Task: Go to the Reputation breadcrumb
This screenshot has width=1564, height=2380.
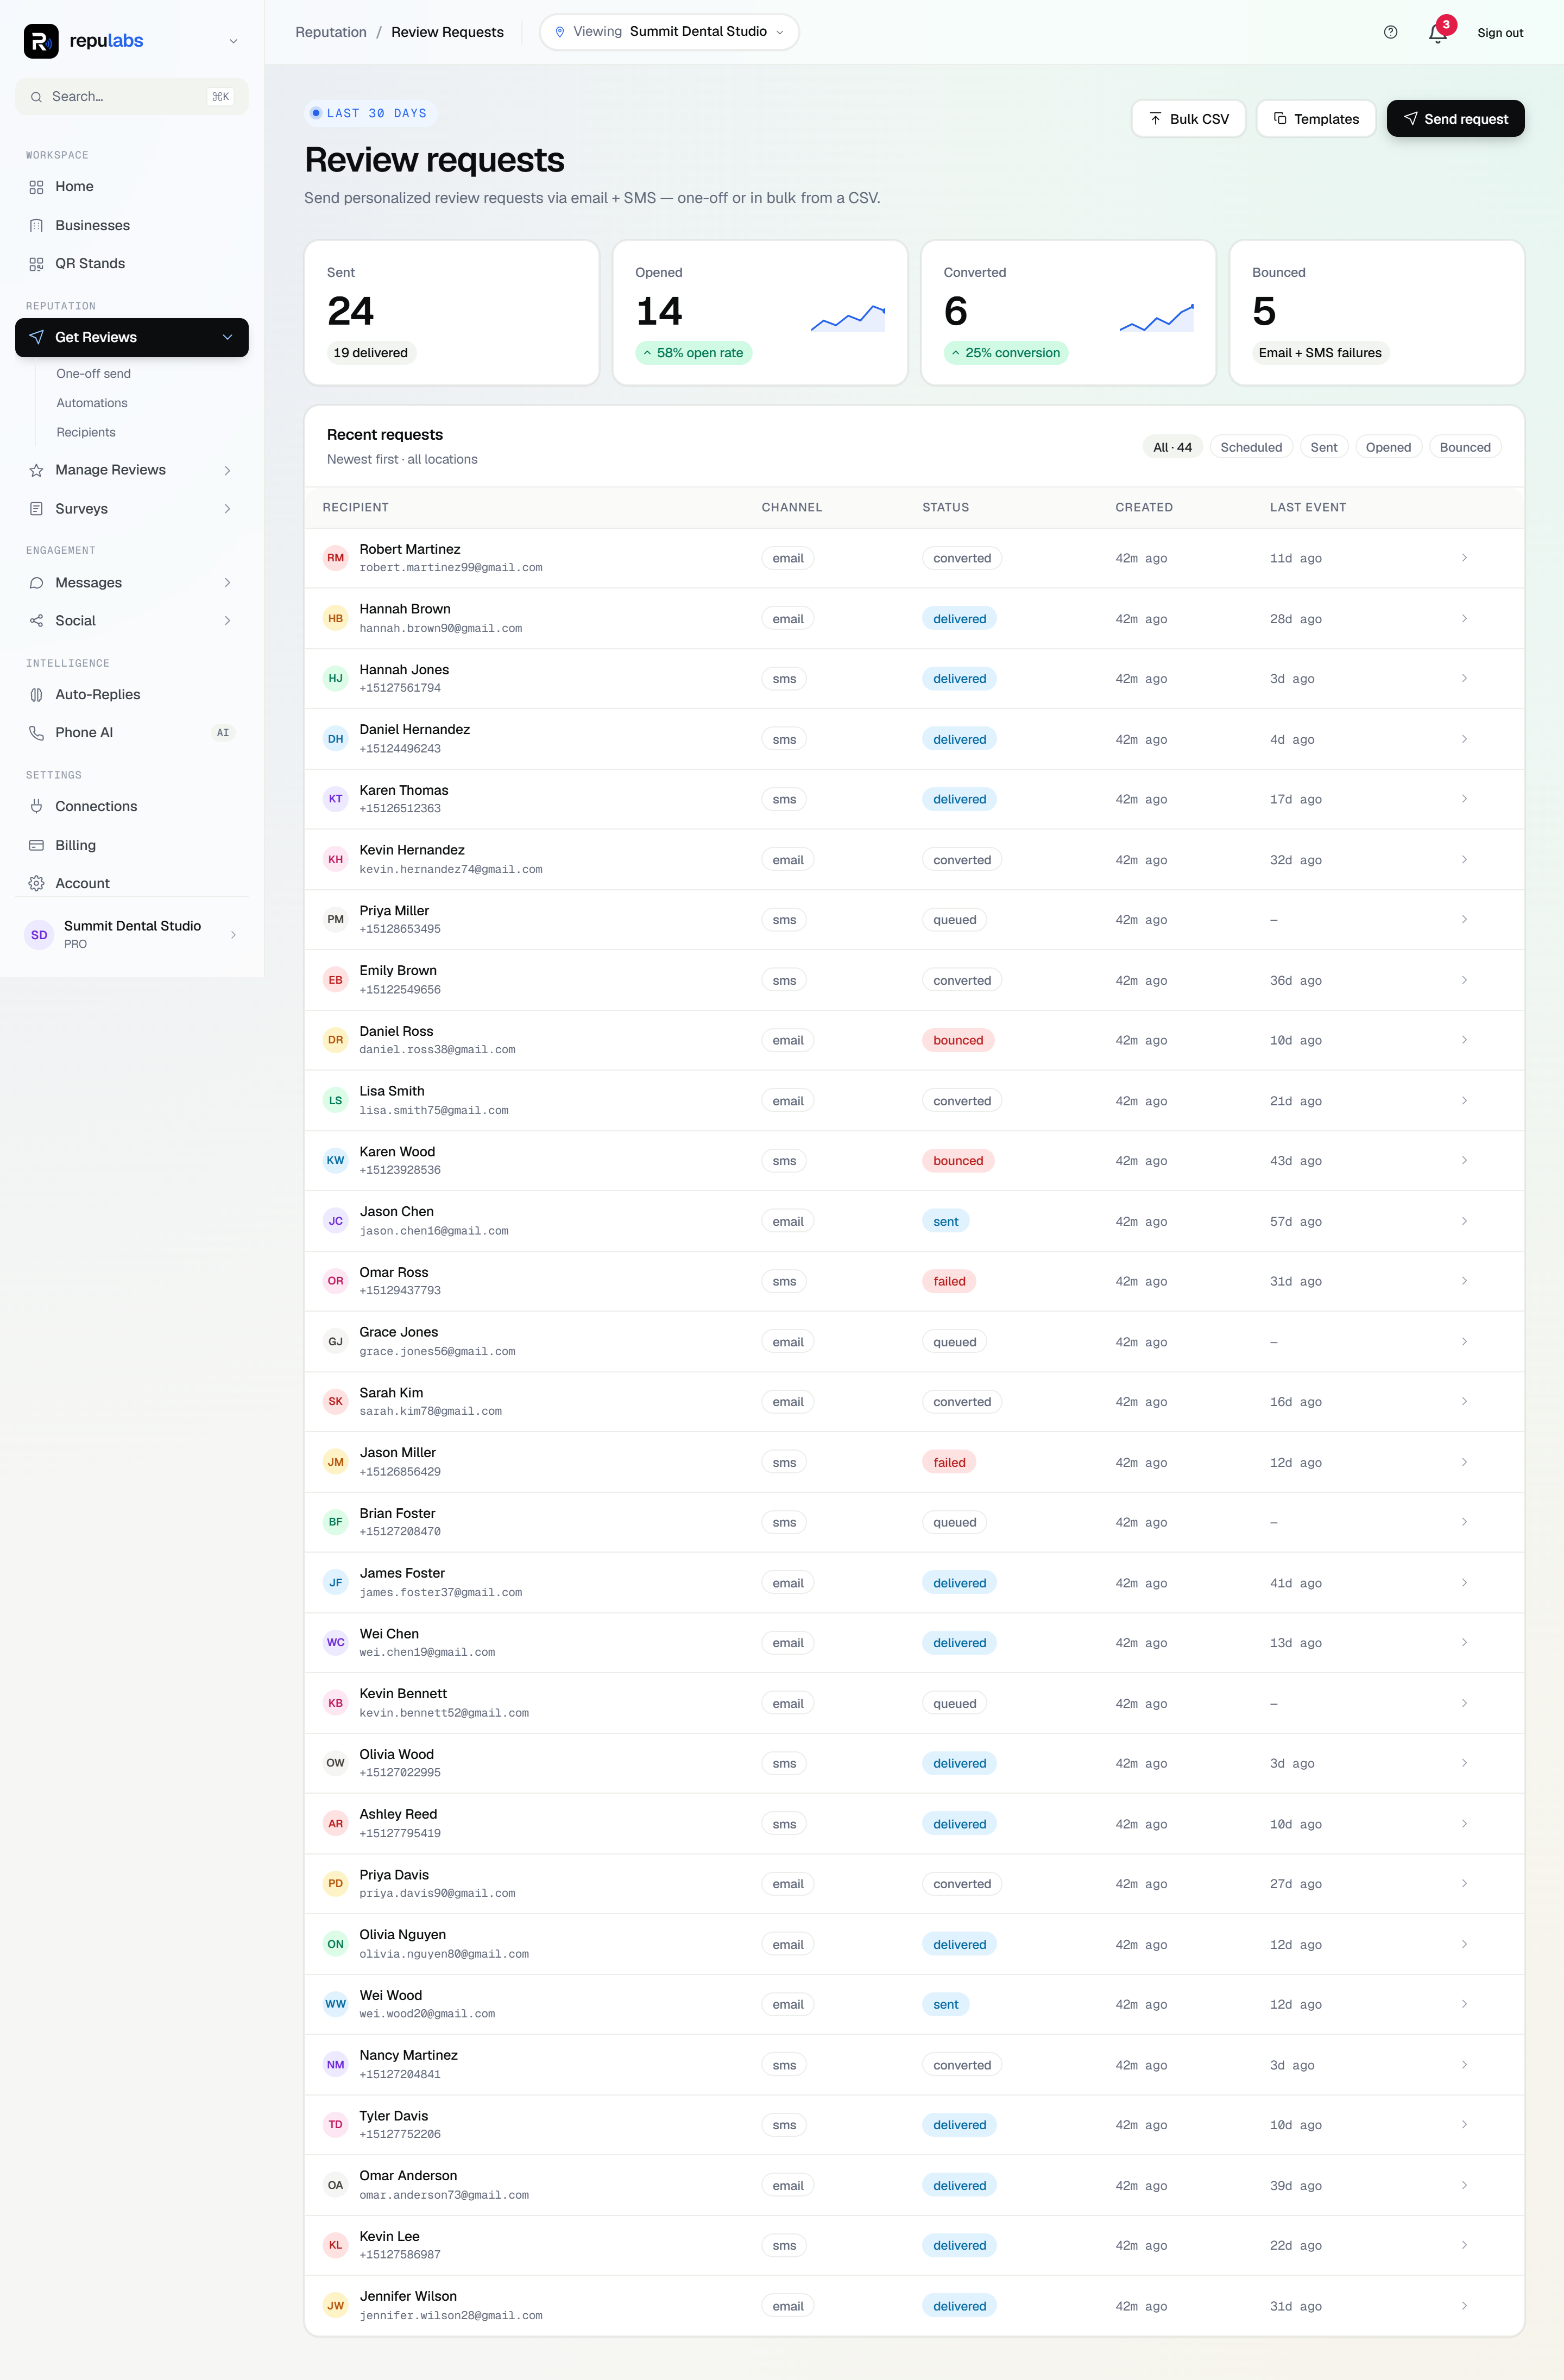Action: (331, 32)
